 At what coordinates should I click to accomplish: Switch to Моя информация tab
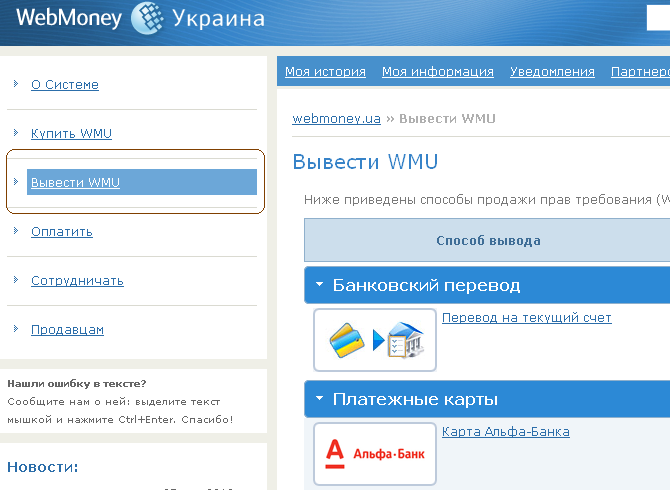click(x=438, y=71)
